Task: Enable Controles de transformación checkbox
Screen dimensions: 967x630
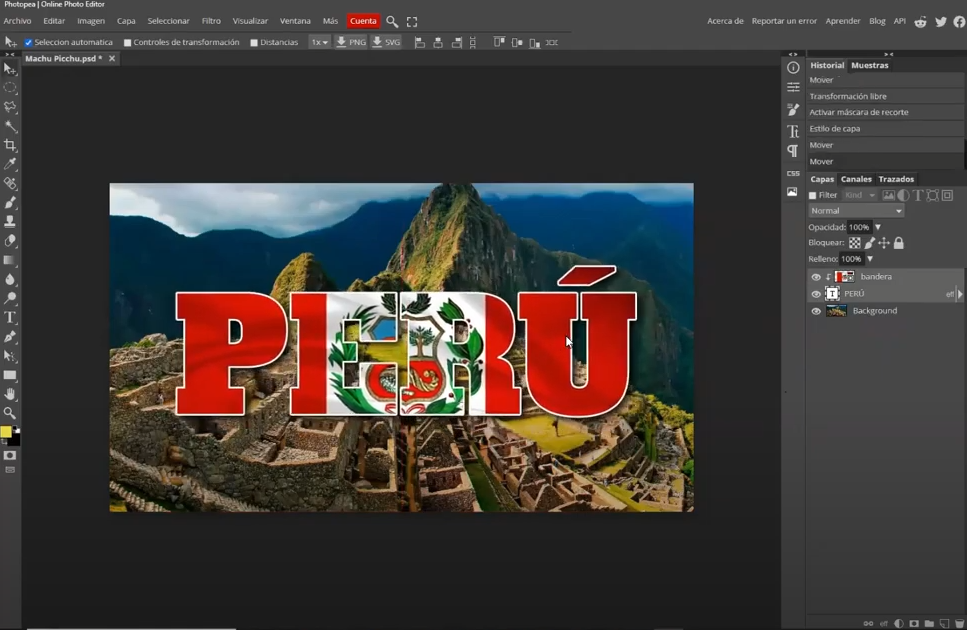Action: [128, 43]
